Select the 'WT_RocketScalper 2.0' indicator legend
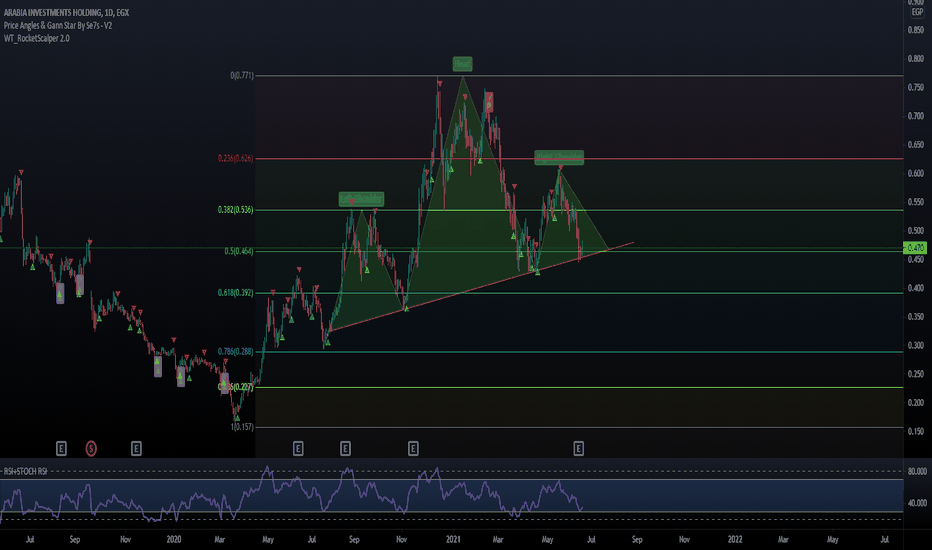 pos(36,39)
